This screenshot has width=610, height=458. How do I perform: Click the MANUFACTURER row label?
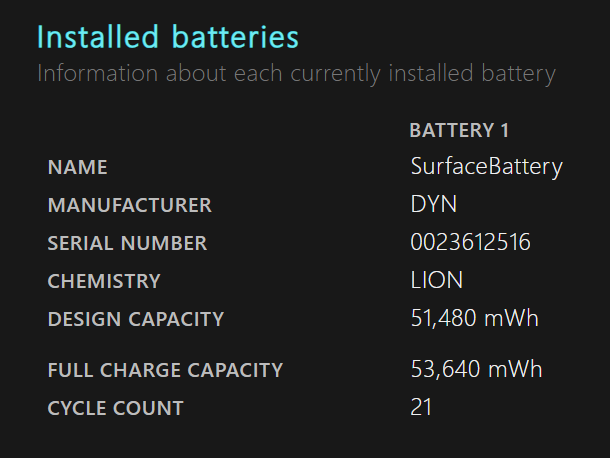point(130,205)
